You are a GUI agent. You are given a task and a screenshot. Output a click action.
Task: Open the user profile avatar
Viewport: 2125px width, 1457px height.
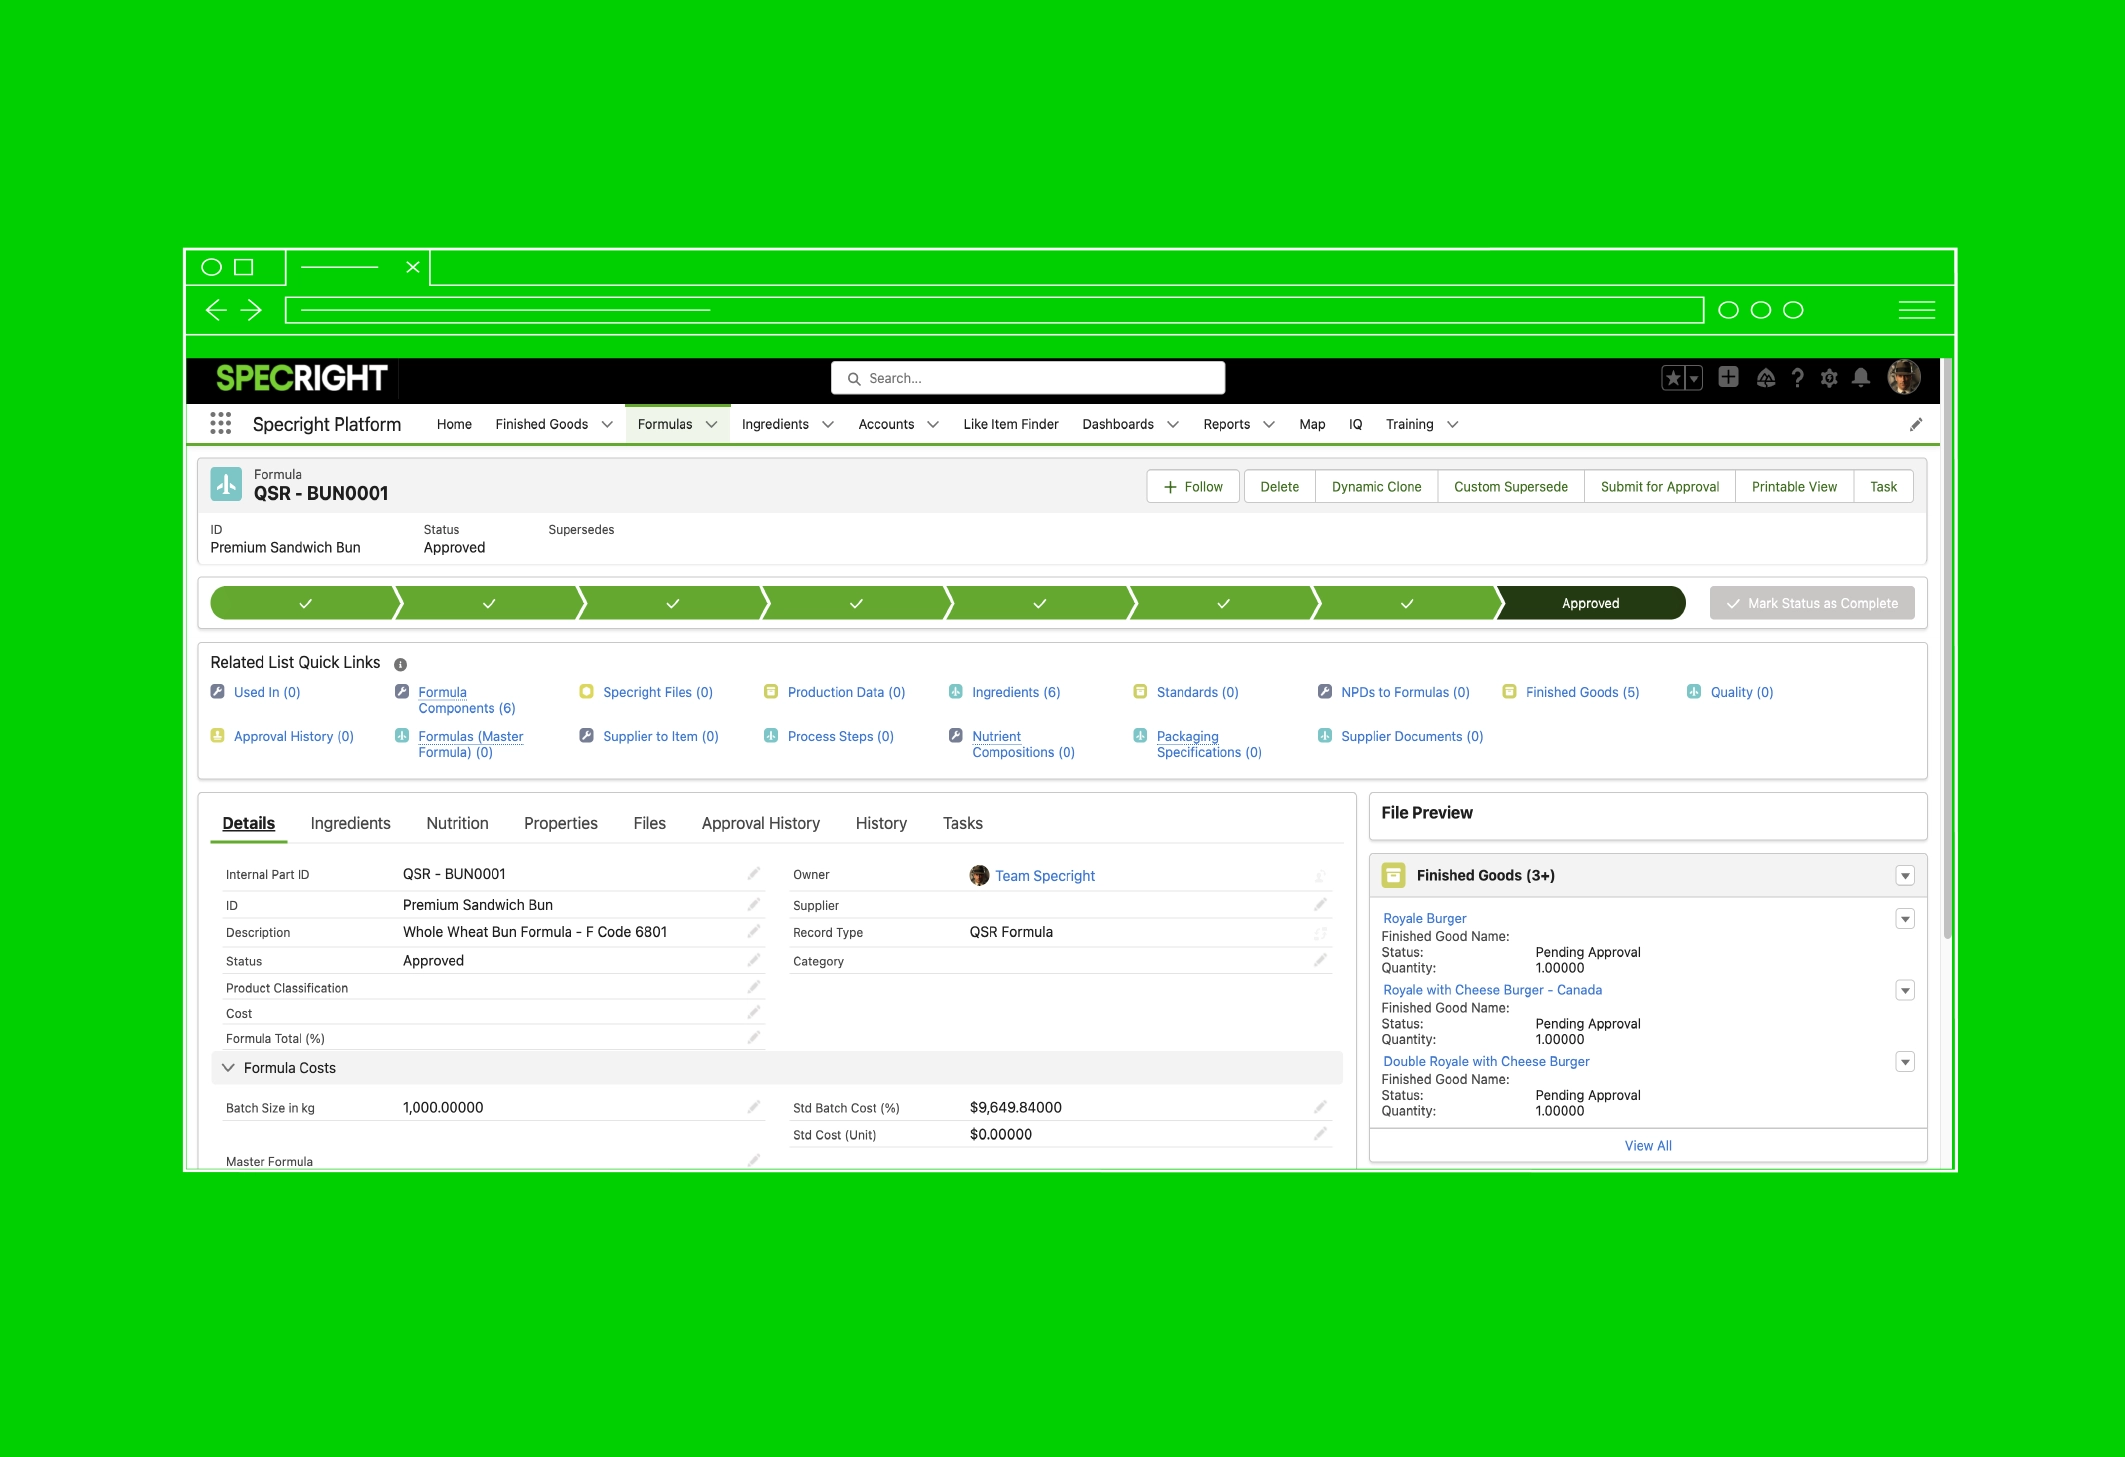[x=1903, y=377]
